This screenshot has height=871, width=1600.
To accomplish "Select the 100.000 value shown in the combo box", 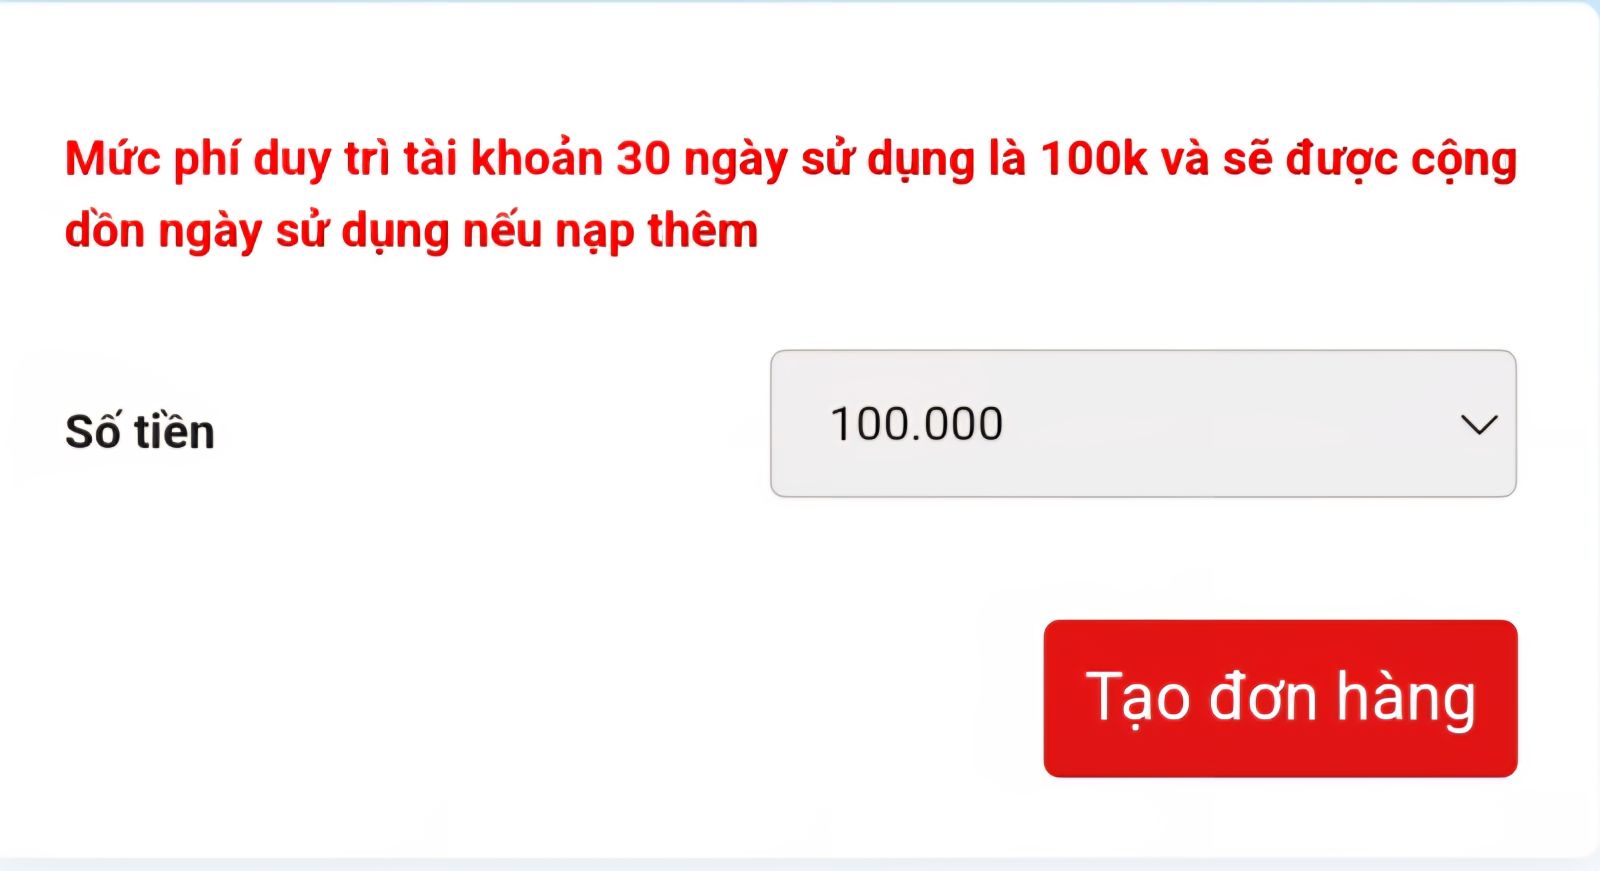I will (x=916, y=424).
